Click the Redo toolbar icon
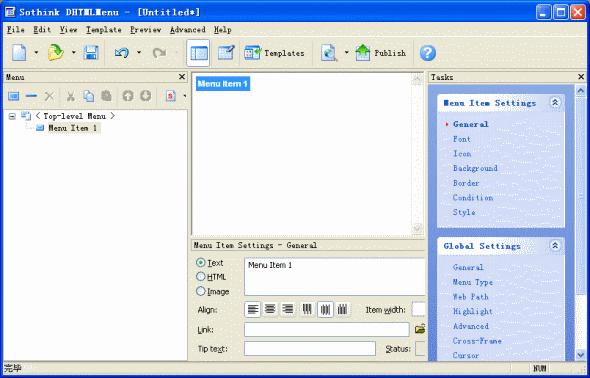590x378 pixels. click(x=159, y=53)
